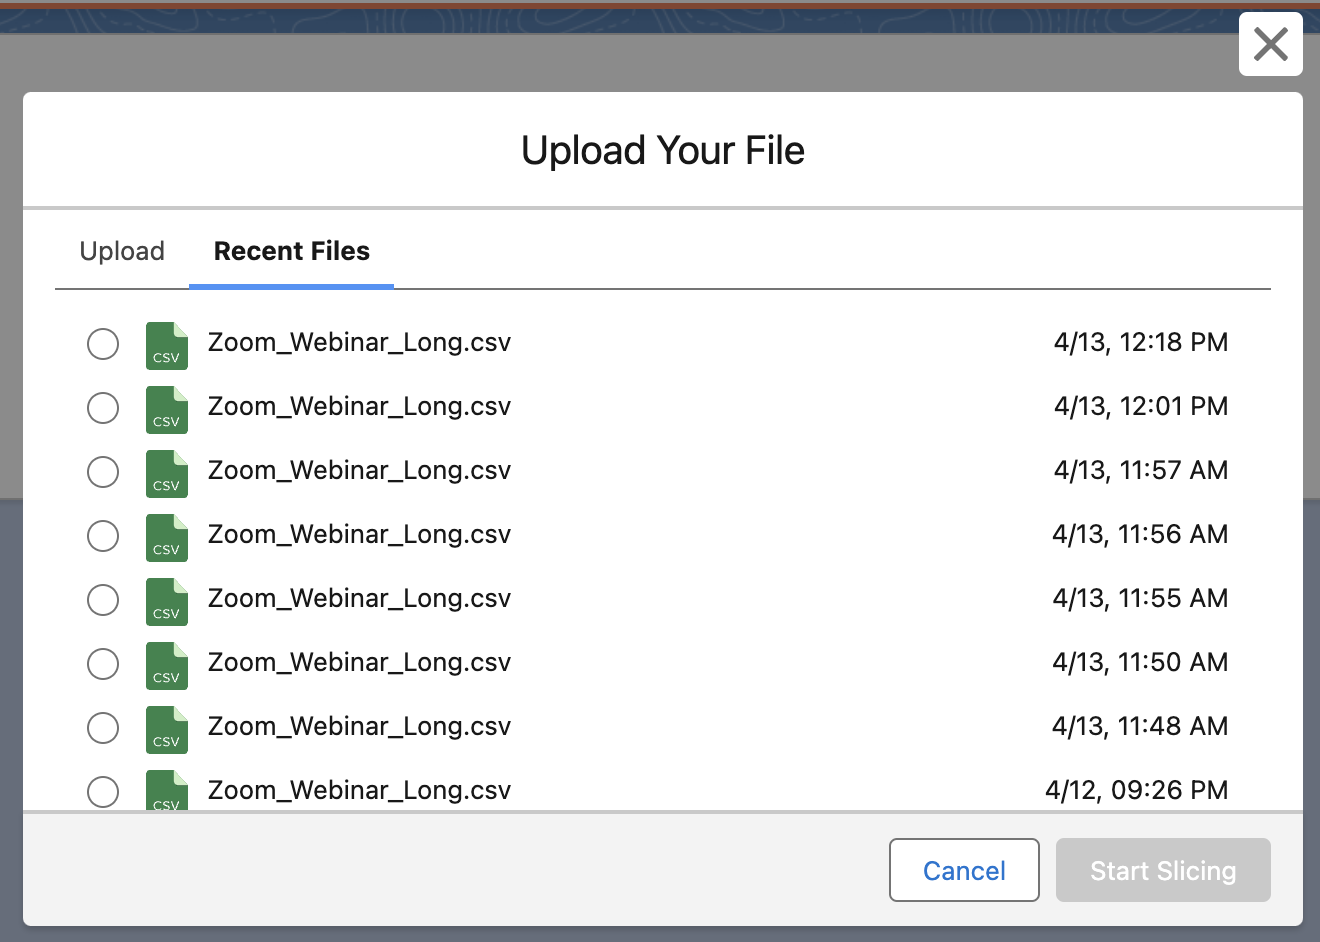This screenshot has height=942, width=1320.
Task: Click the CSV file icon uploaded at 12:18 PM
Action: (166, 345)
